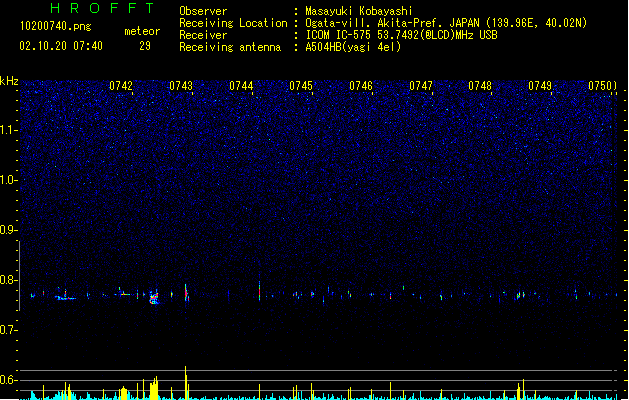Click observer name Masayuki Kobayashi
629x400 pixels.
(359, 11)
